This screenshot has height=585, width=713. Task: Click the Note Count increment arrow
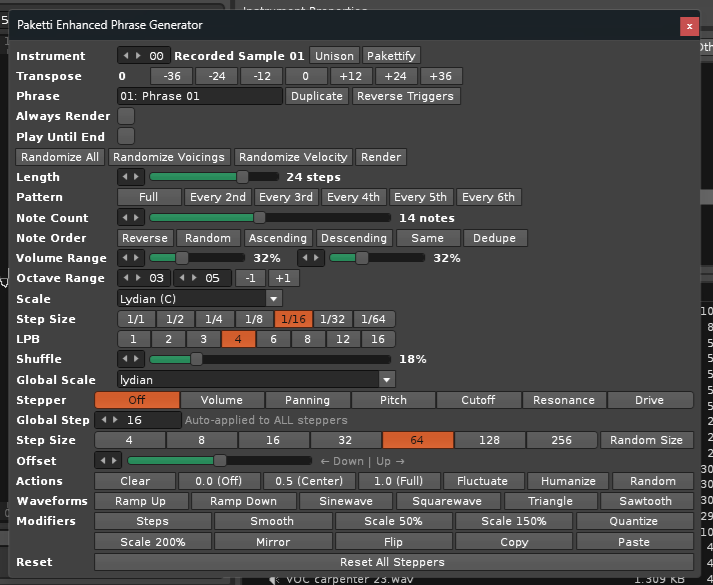pyautogui.click(x=136, y=218)
